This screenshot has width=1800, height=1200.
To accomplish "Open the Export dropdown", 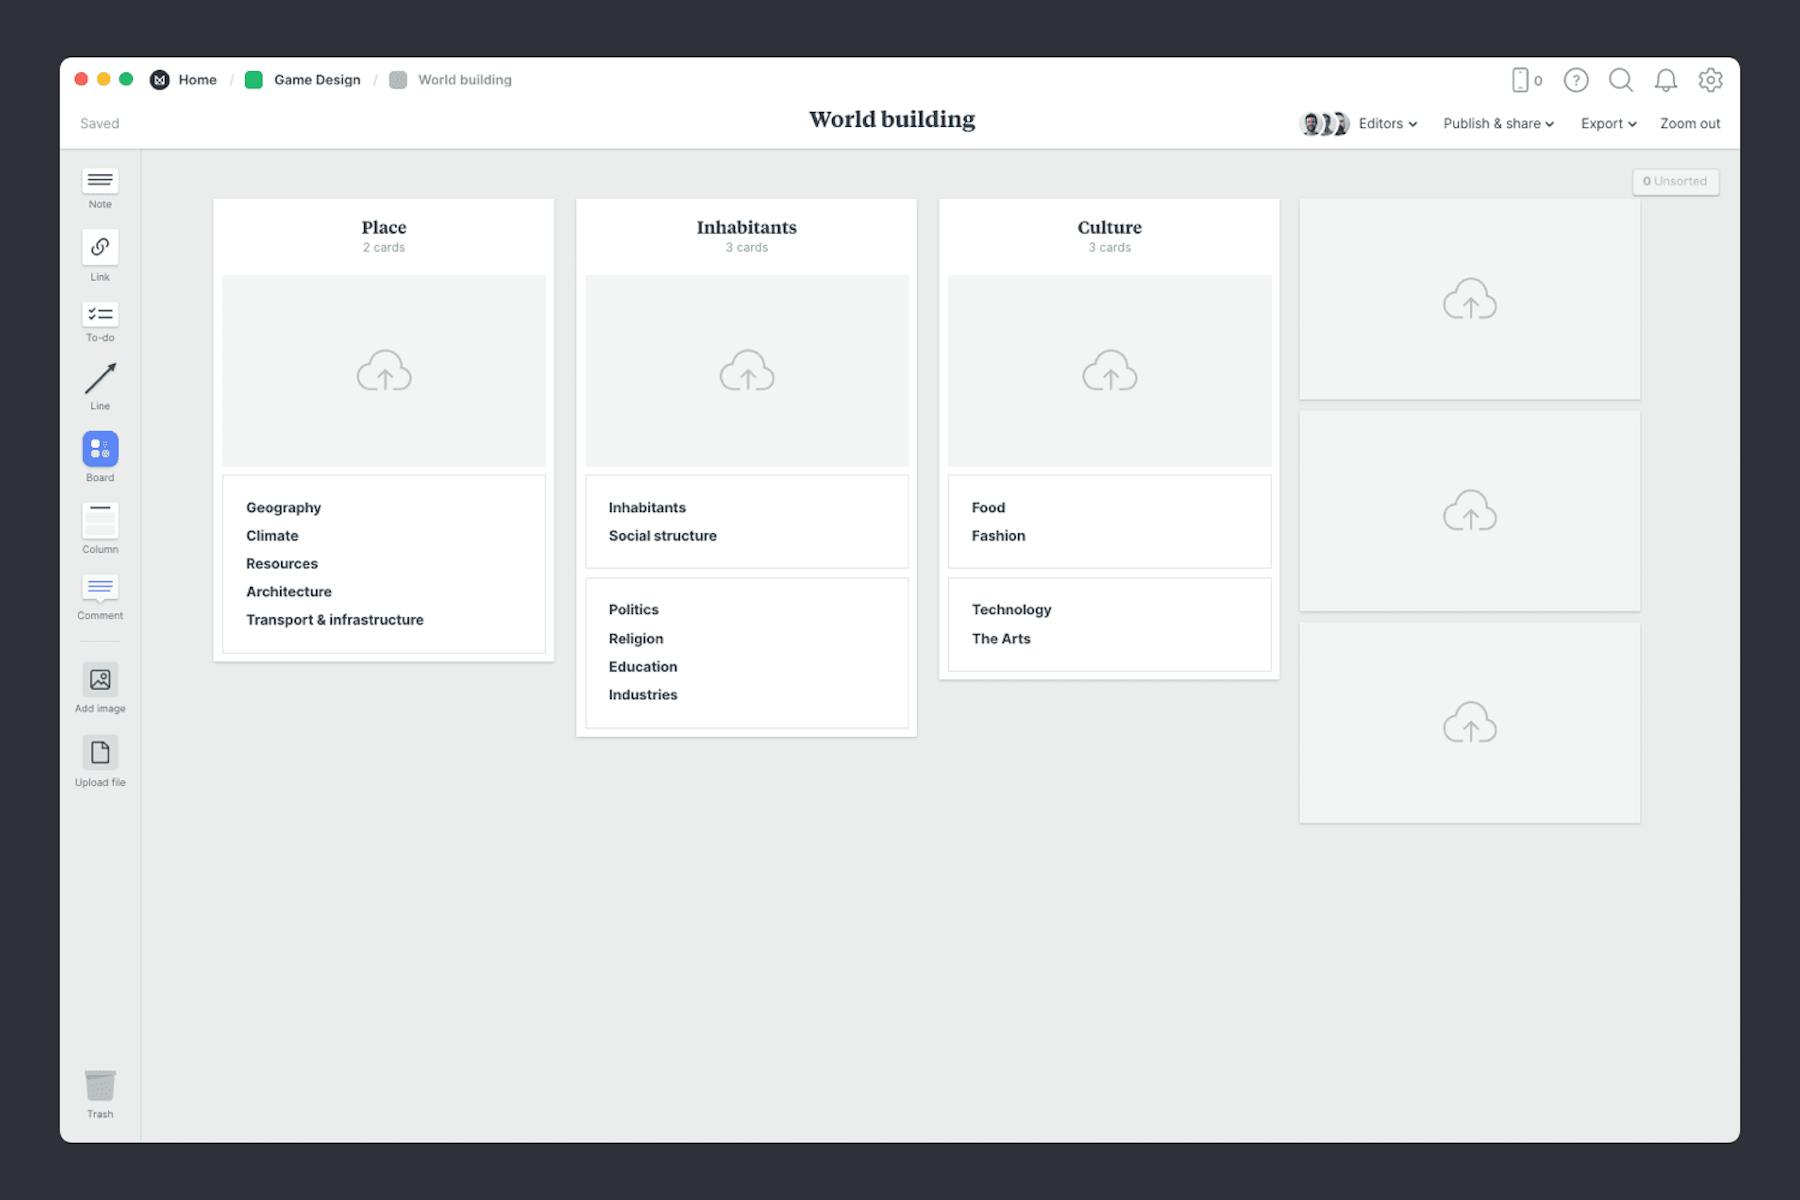I will (x=1608, y=123).
